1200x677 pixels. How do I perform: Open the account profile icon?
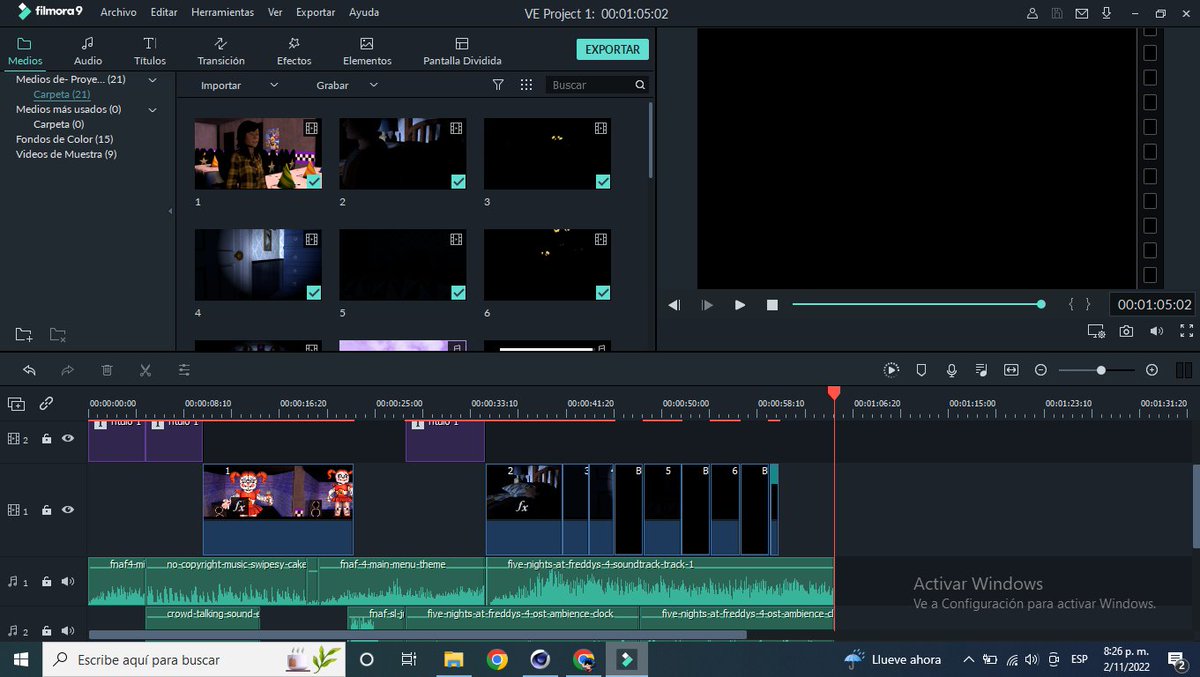point(1033,13)
